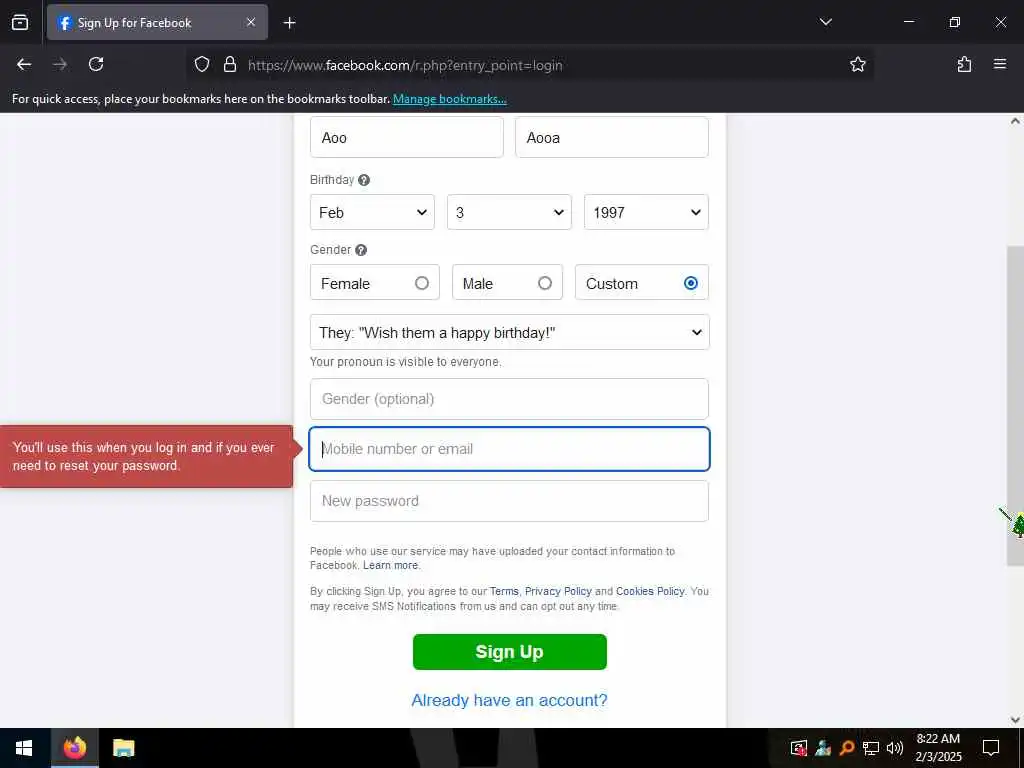
Task: Click the Firefox view recent browsing icon
Action: tap(20, 22)
